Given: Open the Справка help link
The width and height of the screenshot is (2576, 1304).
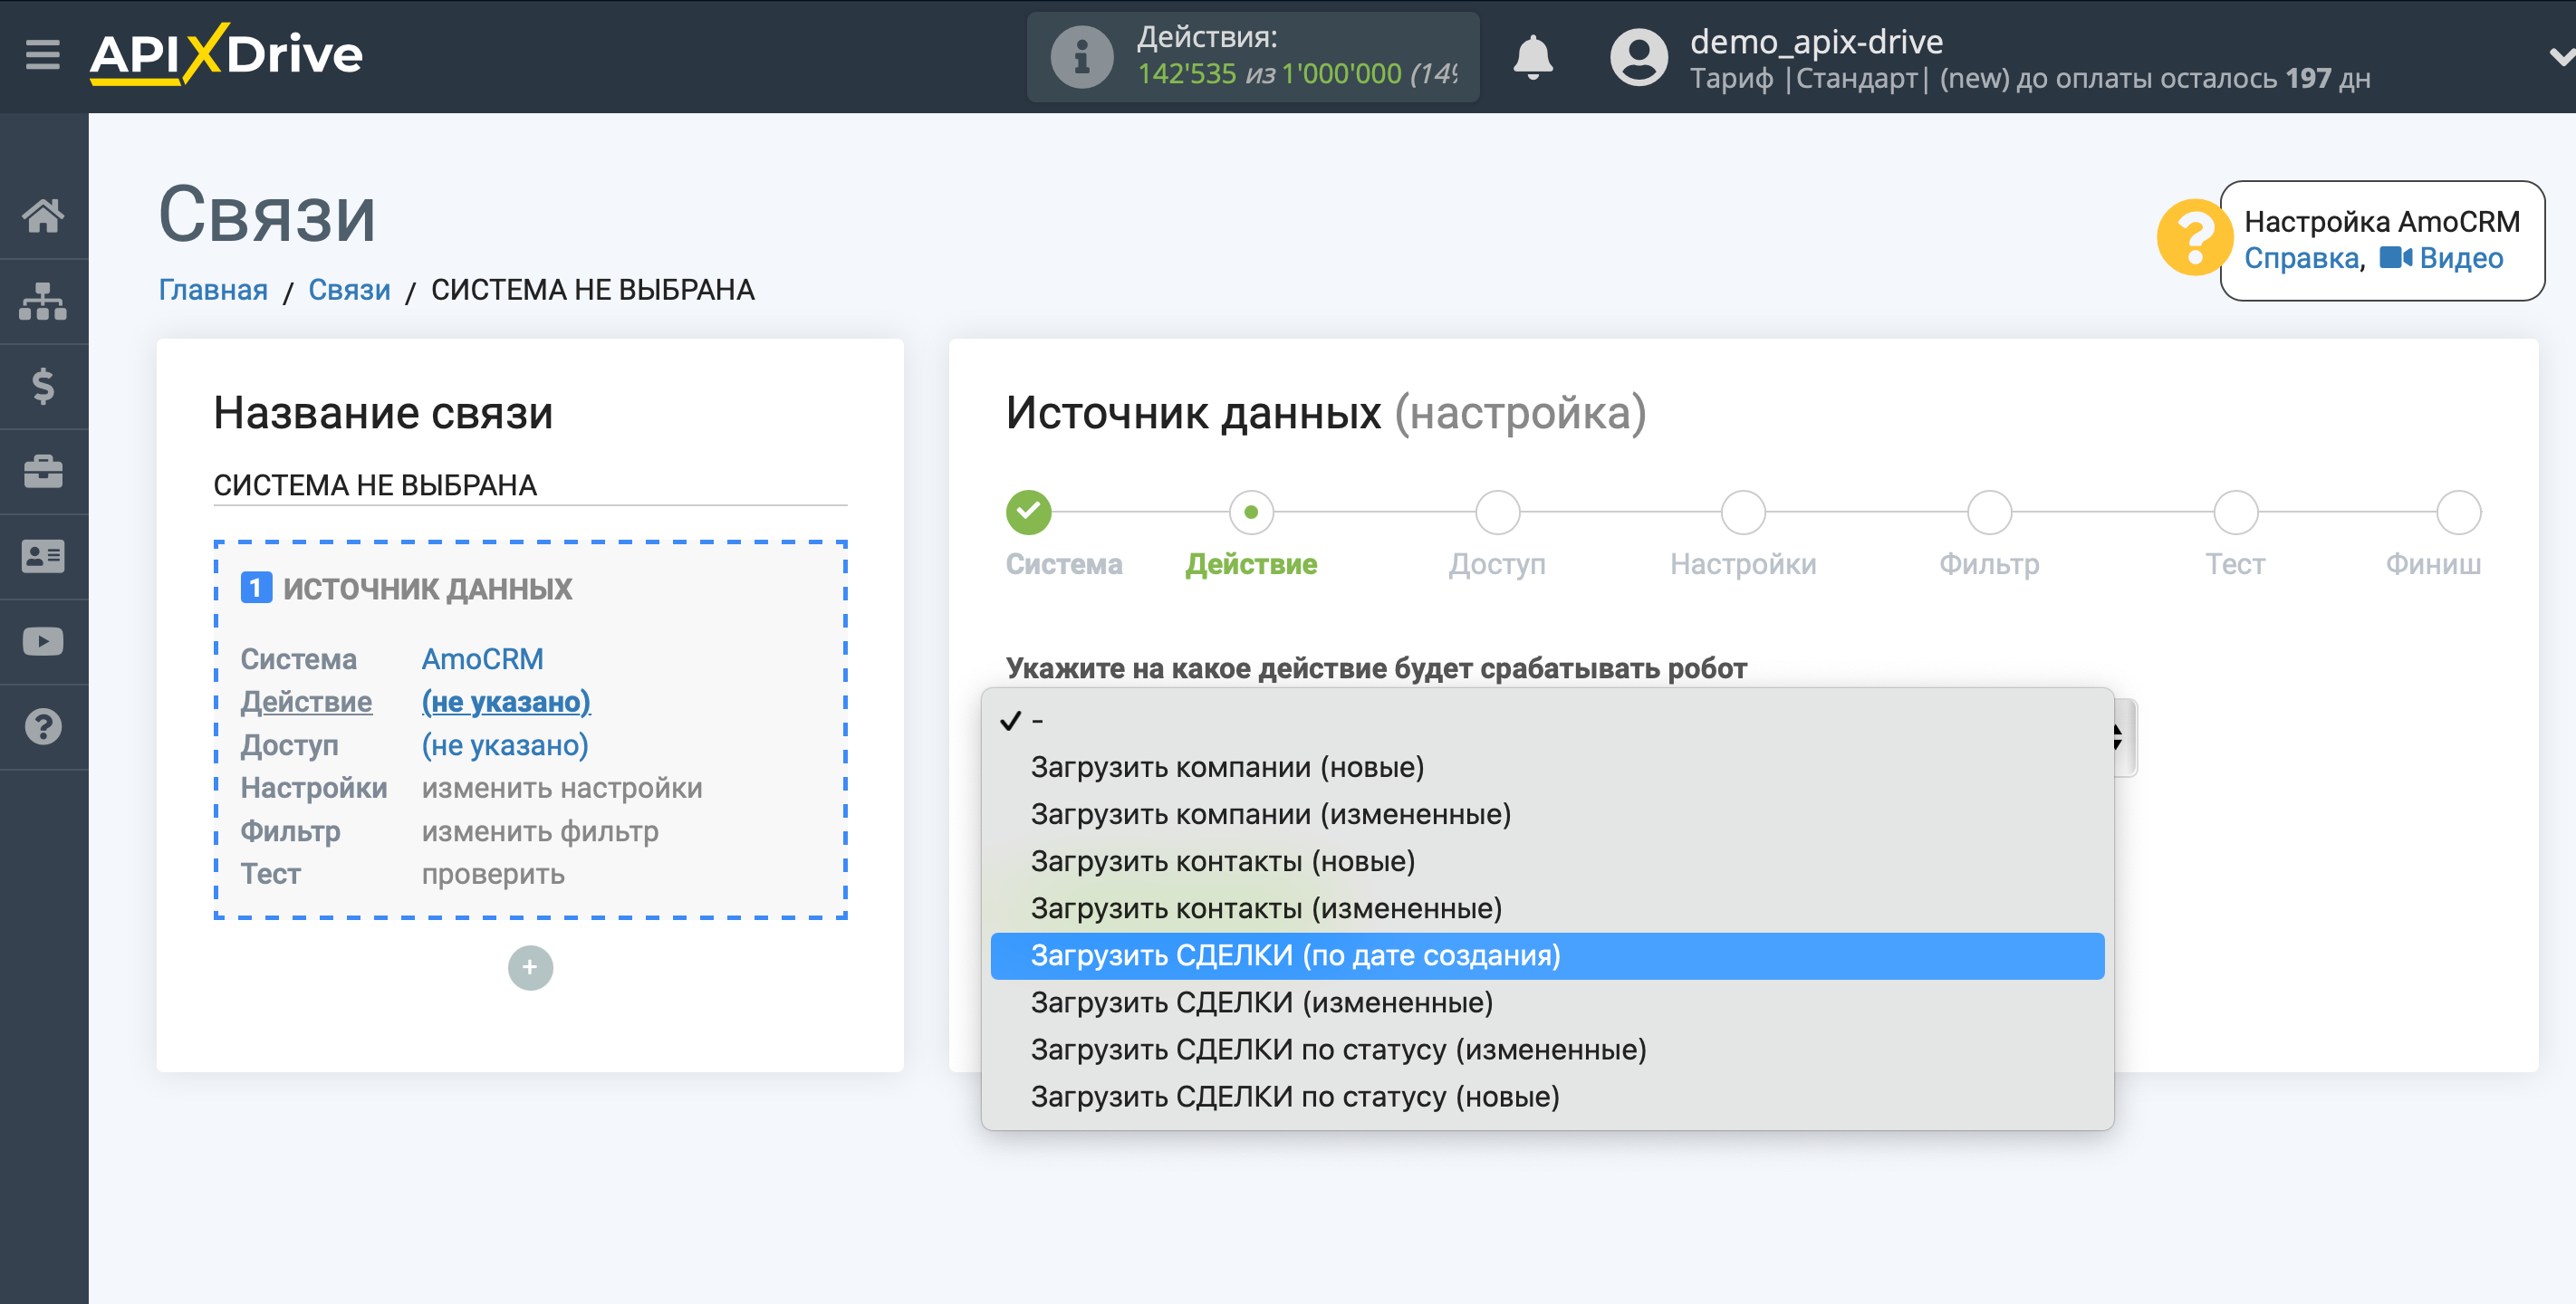Looking at the screenshot, I should click(2301, 258).
